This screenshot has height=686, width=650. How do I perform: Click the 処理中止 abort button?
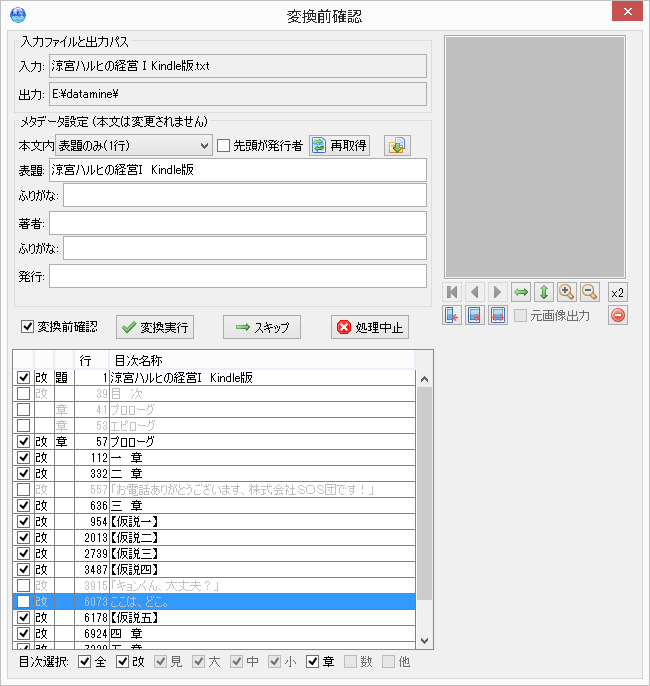(x=369, y=327)
